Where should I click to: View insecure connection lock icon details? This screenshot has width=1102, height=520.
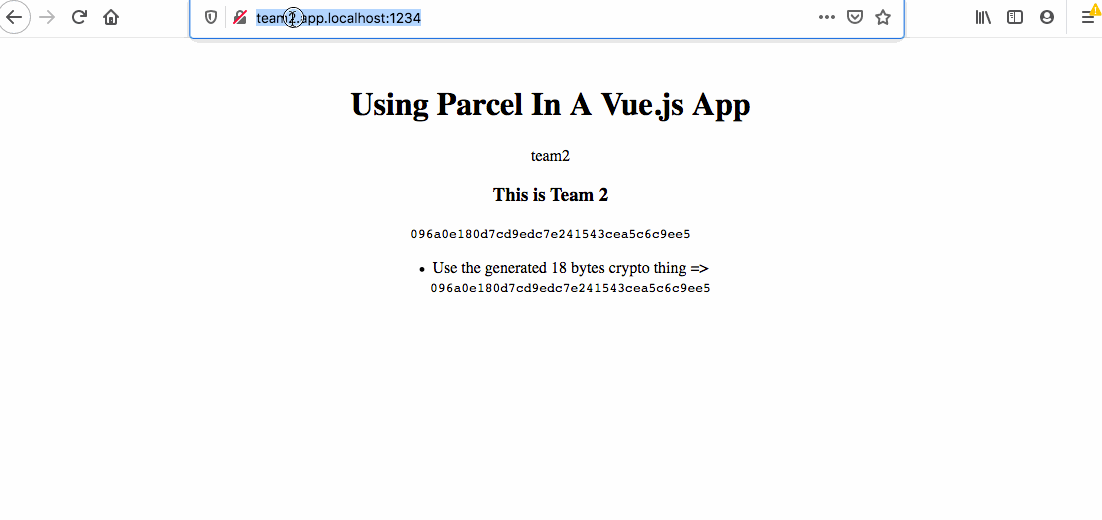(x=240, y=18)
